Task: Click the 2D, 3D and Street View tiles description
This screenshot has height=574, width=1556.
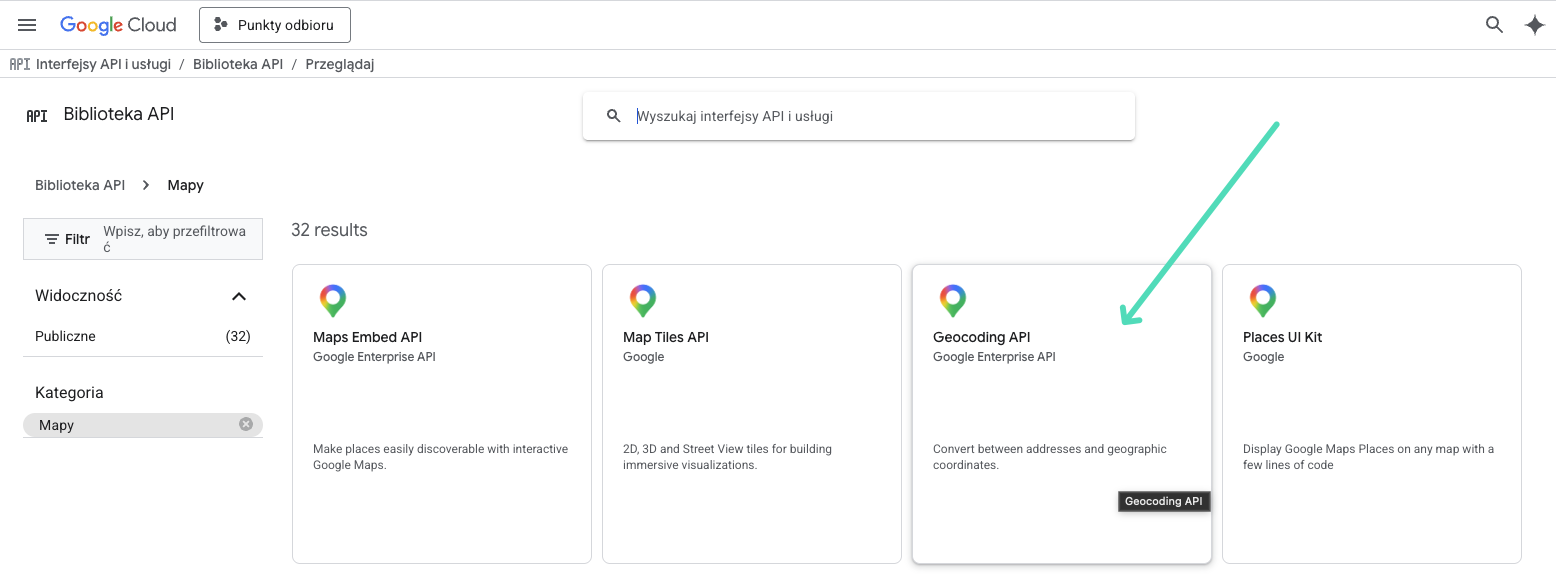Action: (x=727, y=457)
